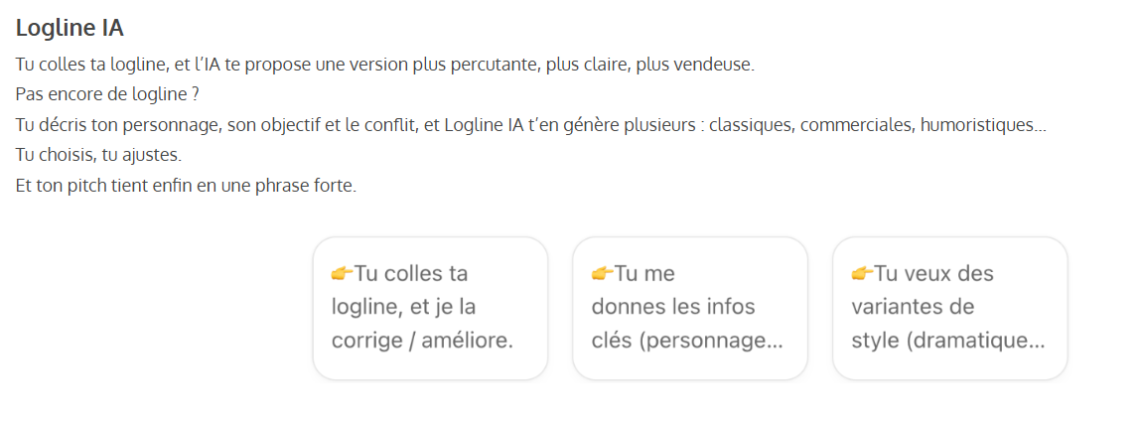Click the pointing hand icon before 'Tu me'
The width and height of the screenshot is (1140, 425).
pos(601,273)
